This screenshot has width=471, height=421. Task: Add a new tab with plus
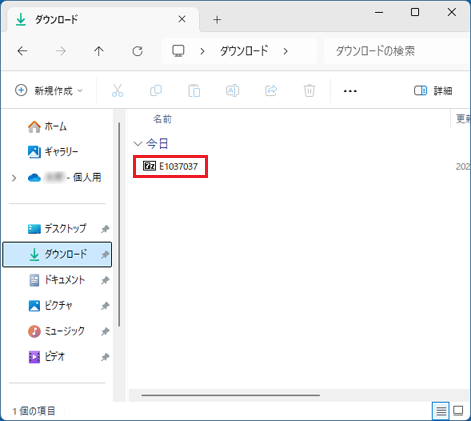(x=217, y=20)
